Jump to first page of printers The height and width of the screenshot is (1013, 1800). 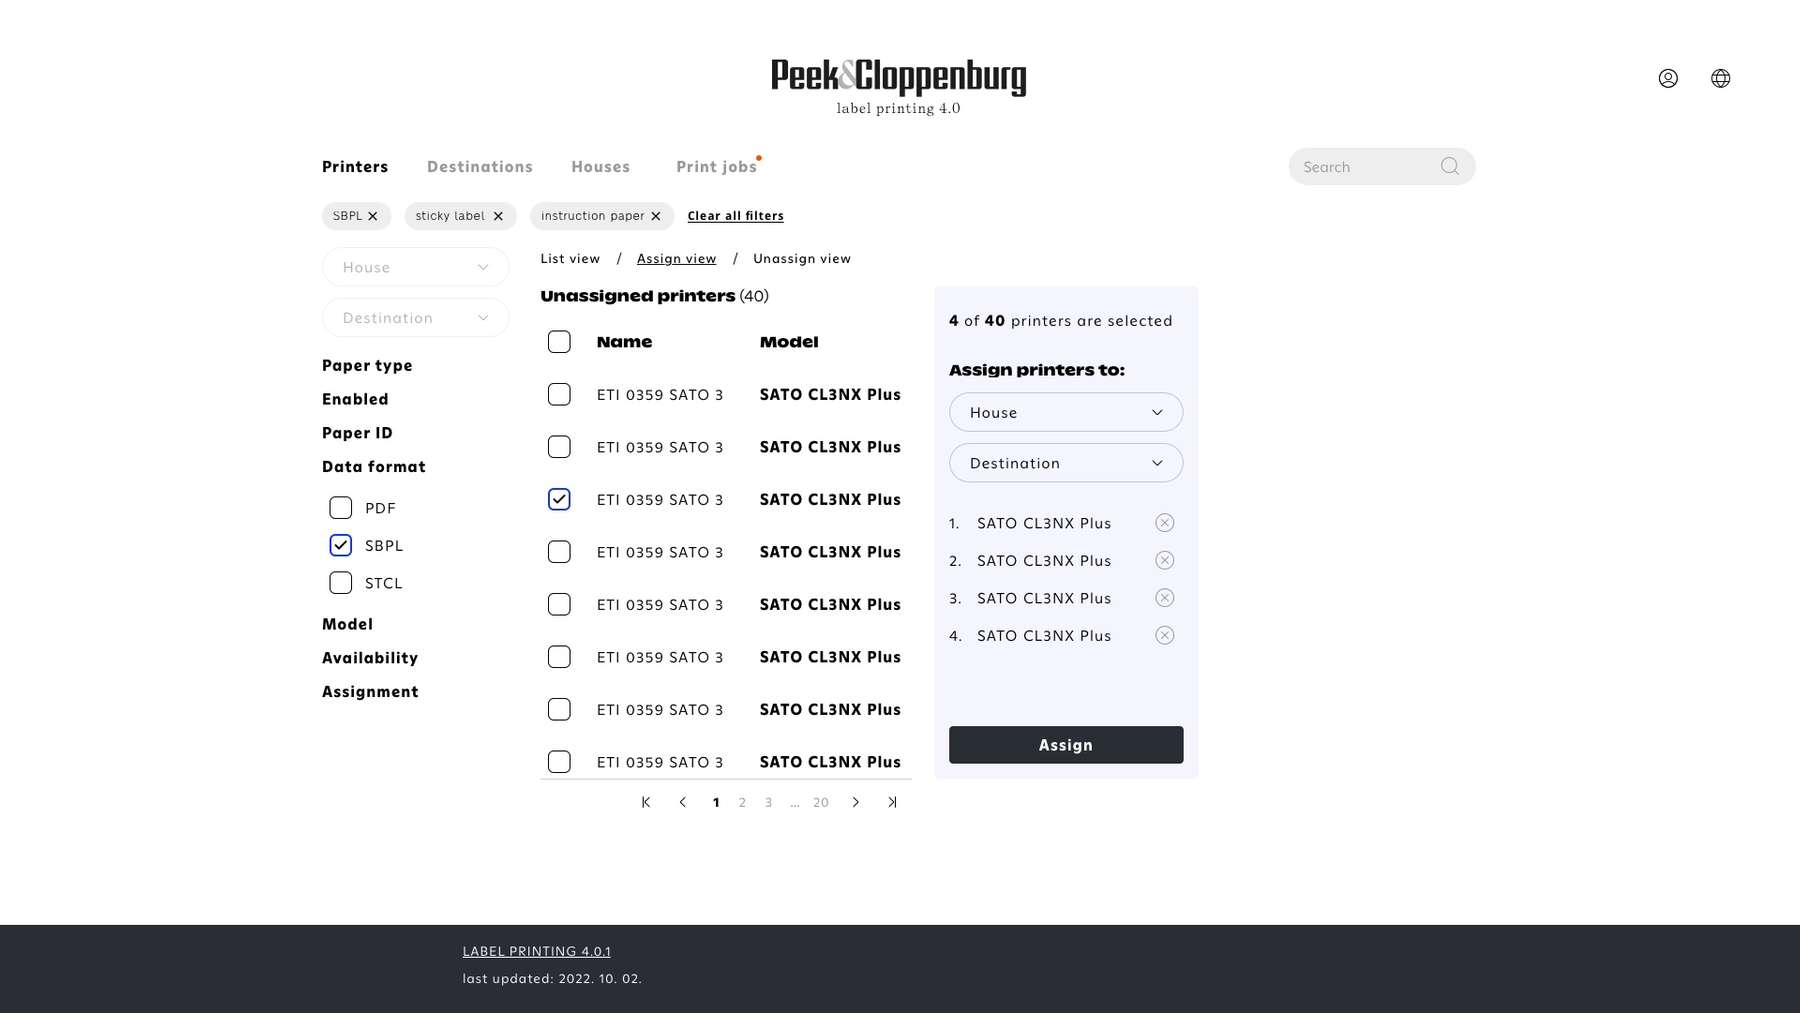[x=646, y=802]
